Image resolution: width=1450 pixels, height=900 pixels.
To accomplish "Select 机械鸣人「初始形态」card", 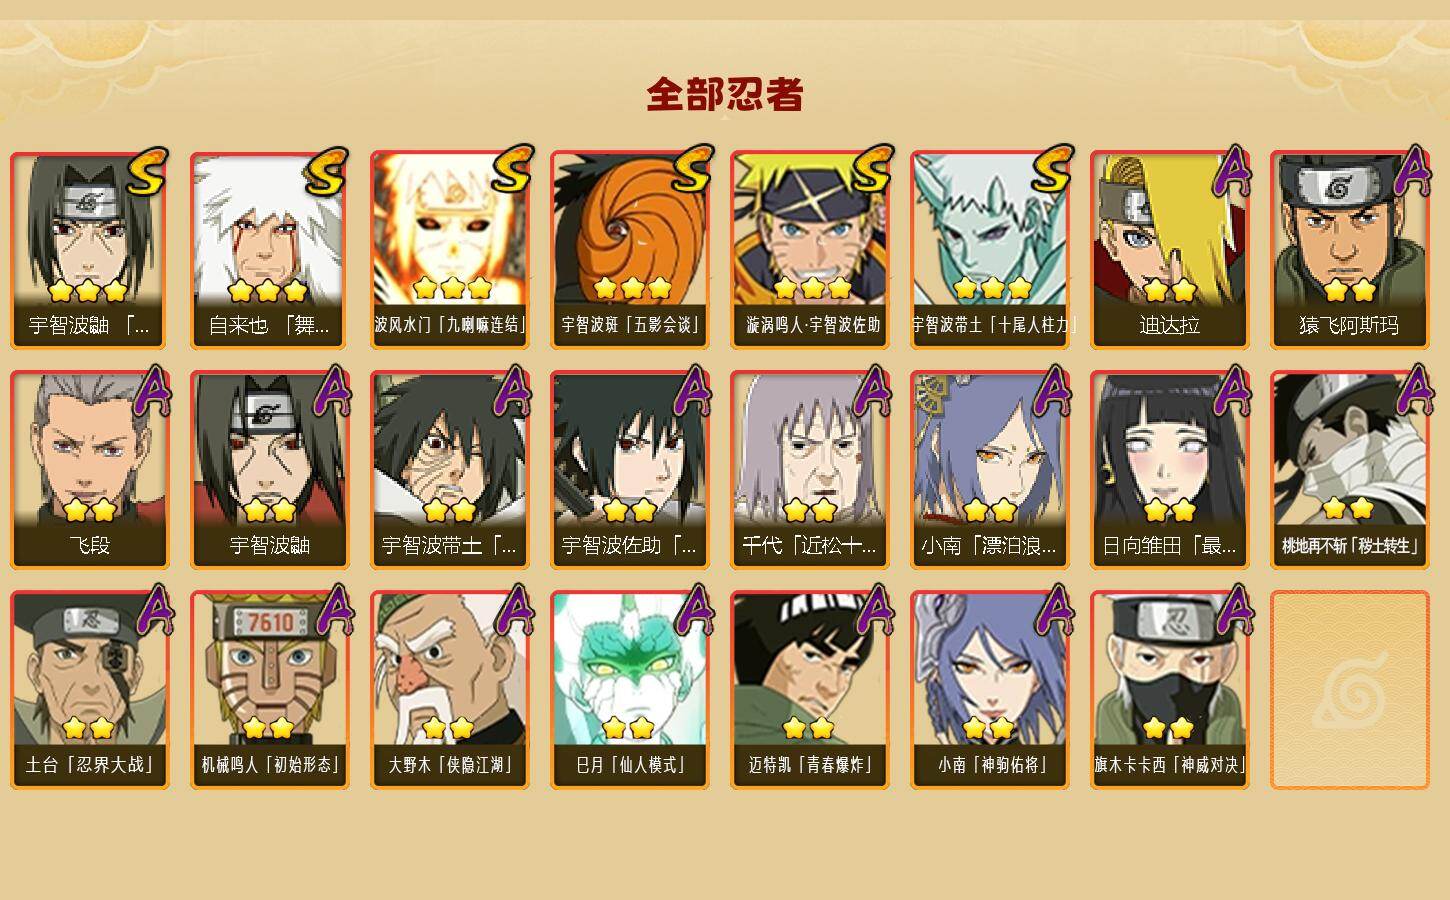I will (x=269, y=690).
